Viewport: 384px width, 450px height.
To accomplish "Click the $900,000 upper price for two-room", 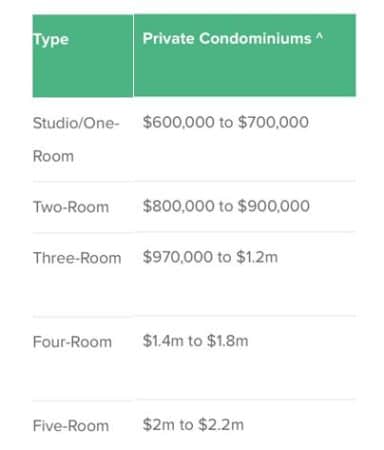I will point(274,206).
